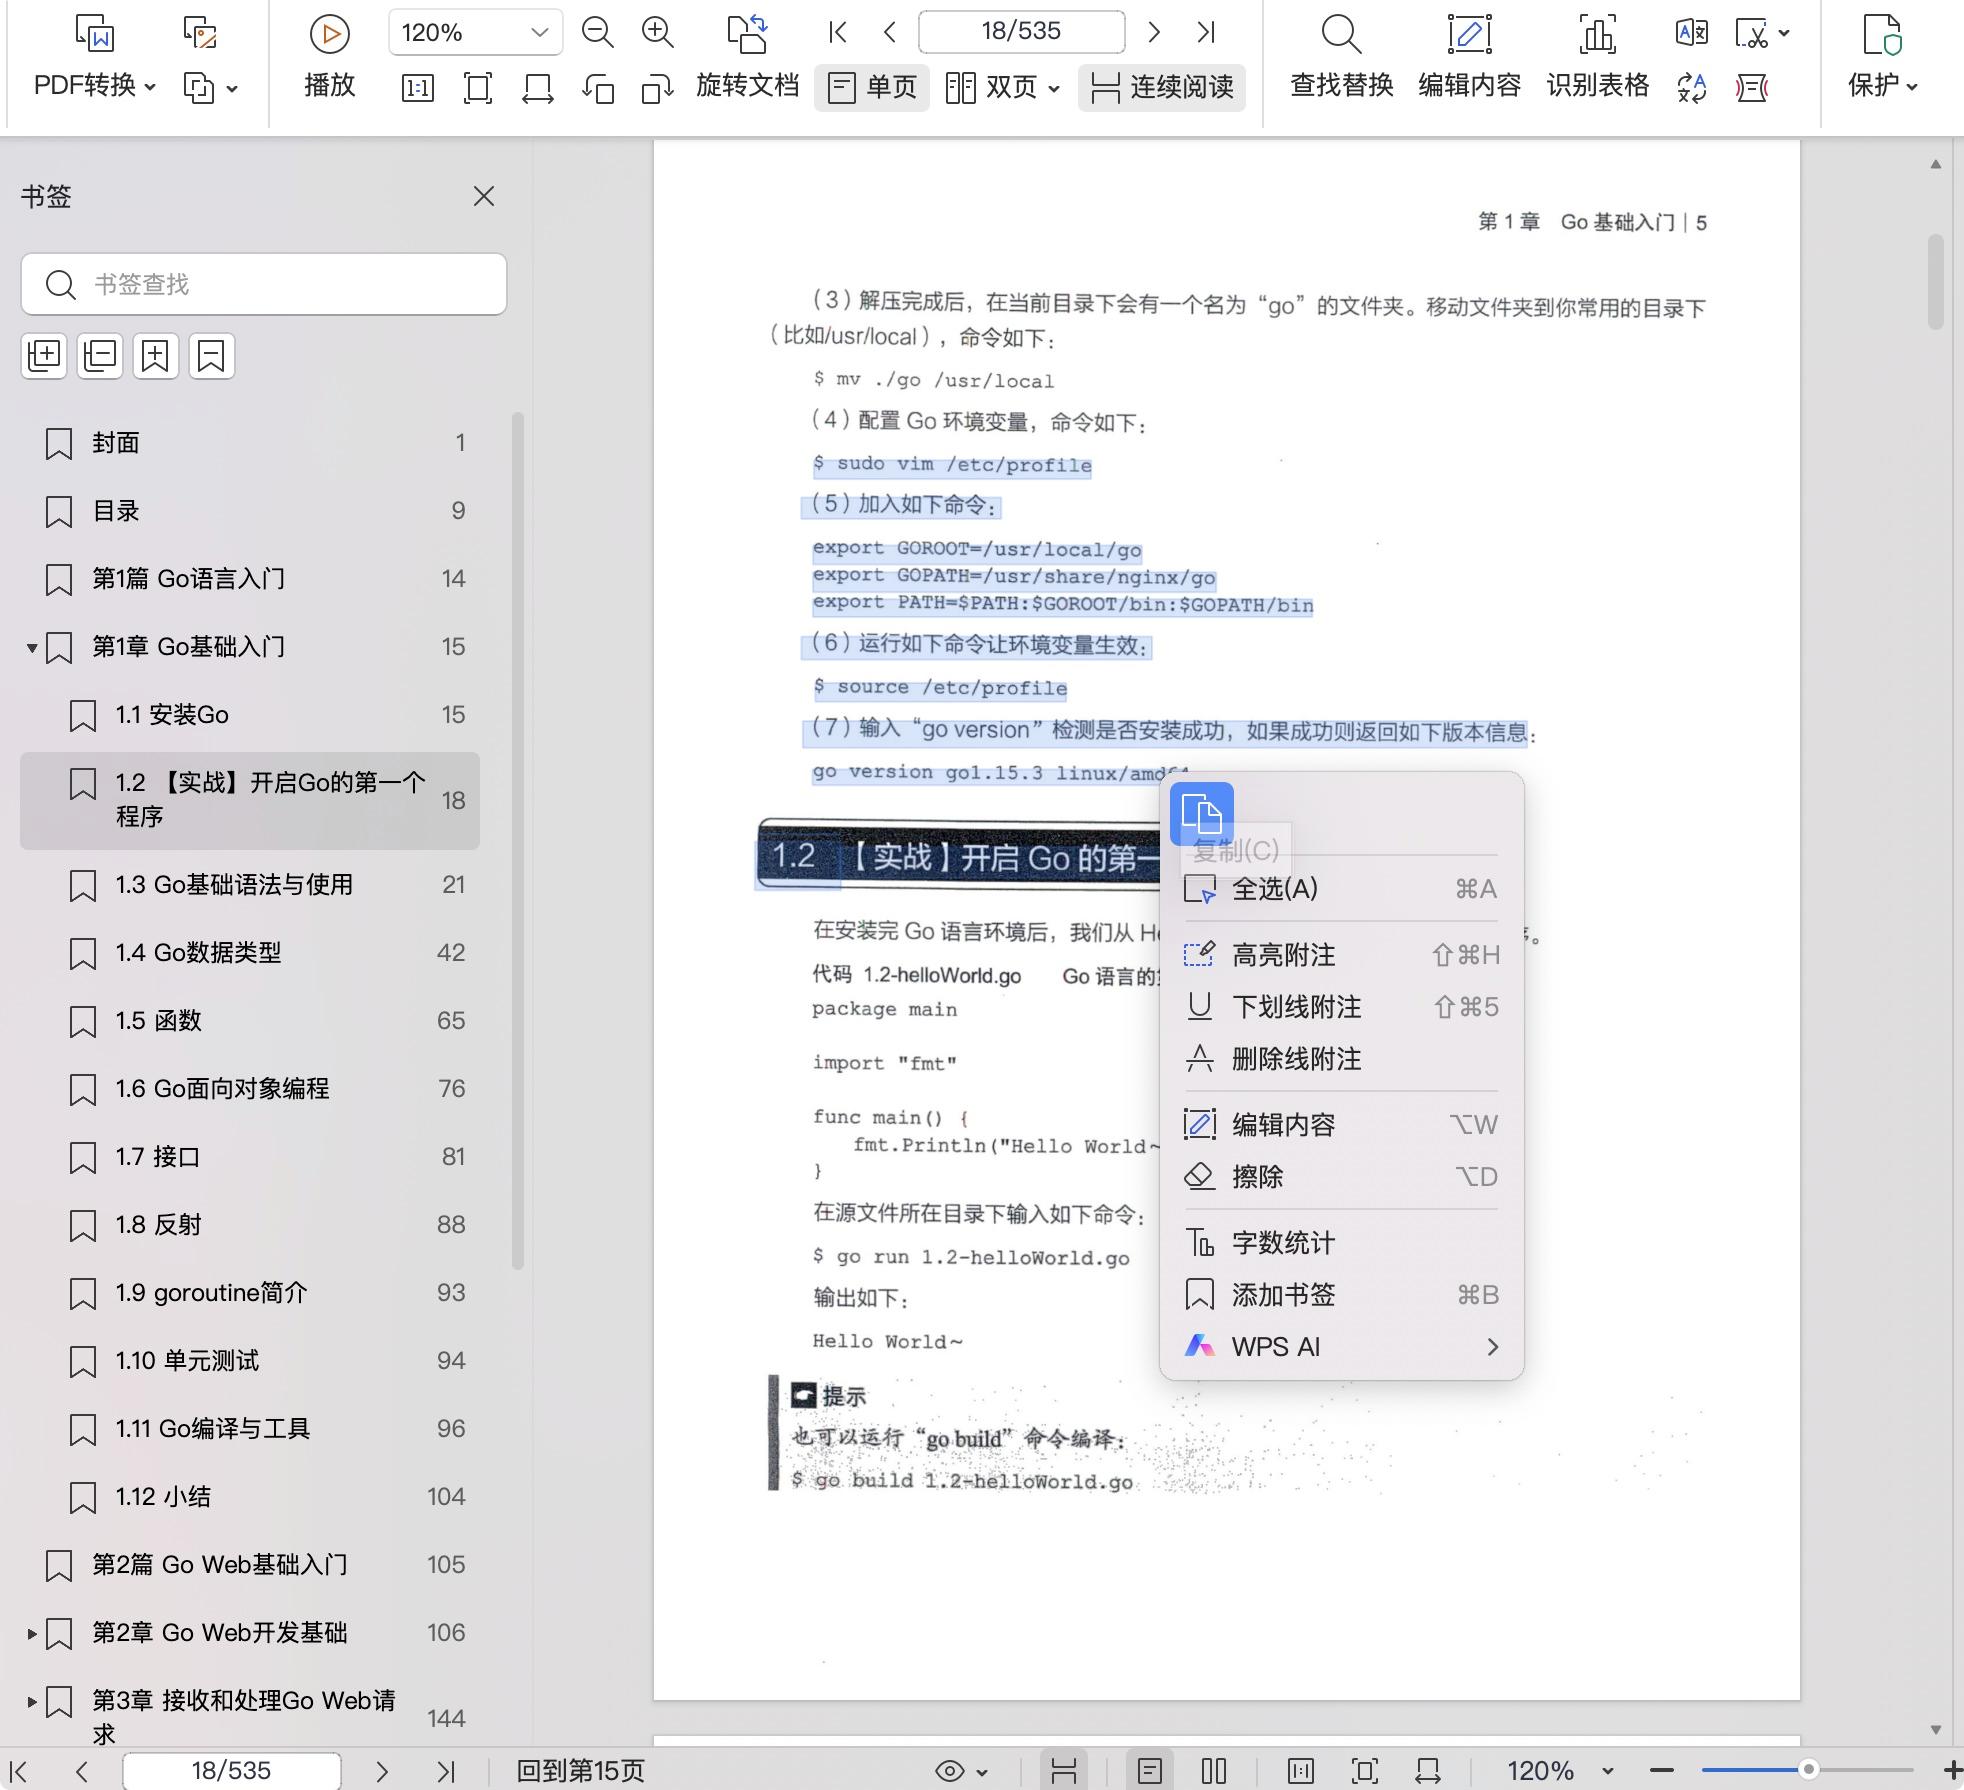1964x1790 pixels.
Task: Expand the 第2章 Go Web开发基础 bookmark
Action: click(x=32, y=1634)
